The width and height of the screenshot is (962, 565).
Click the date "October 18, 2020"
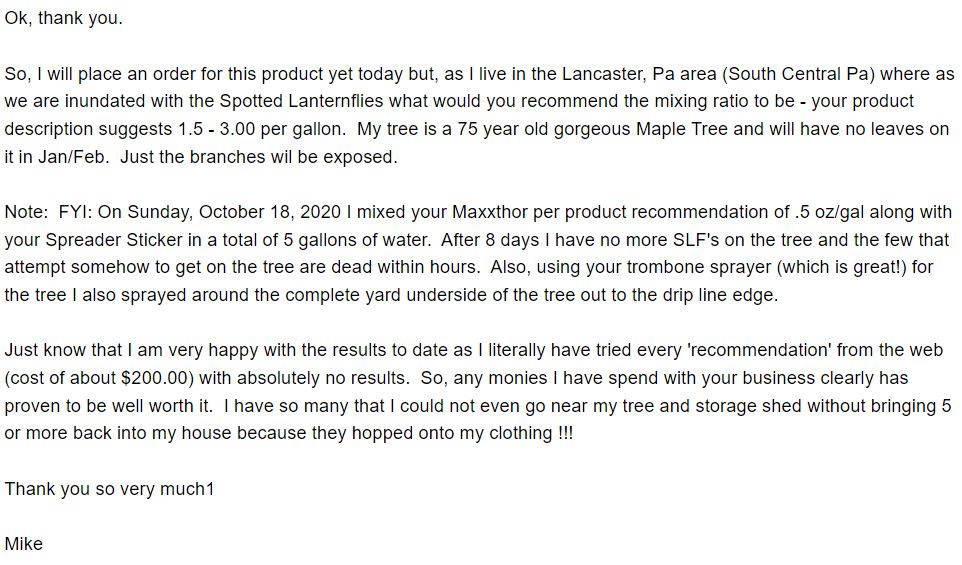tap(270, 212)
